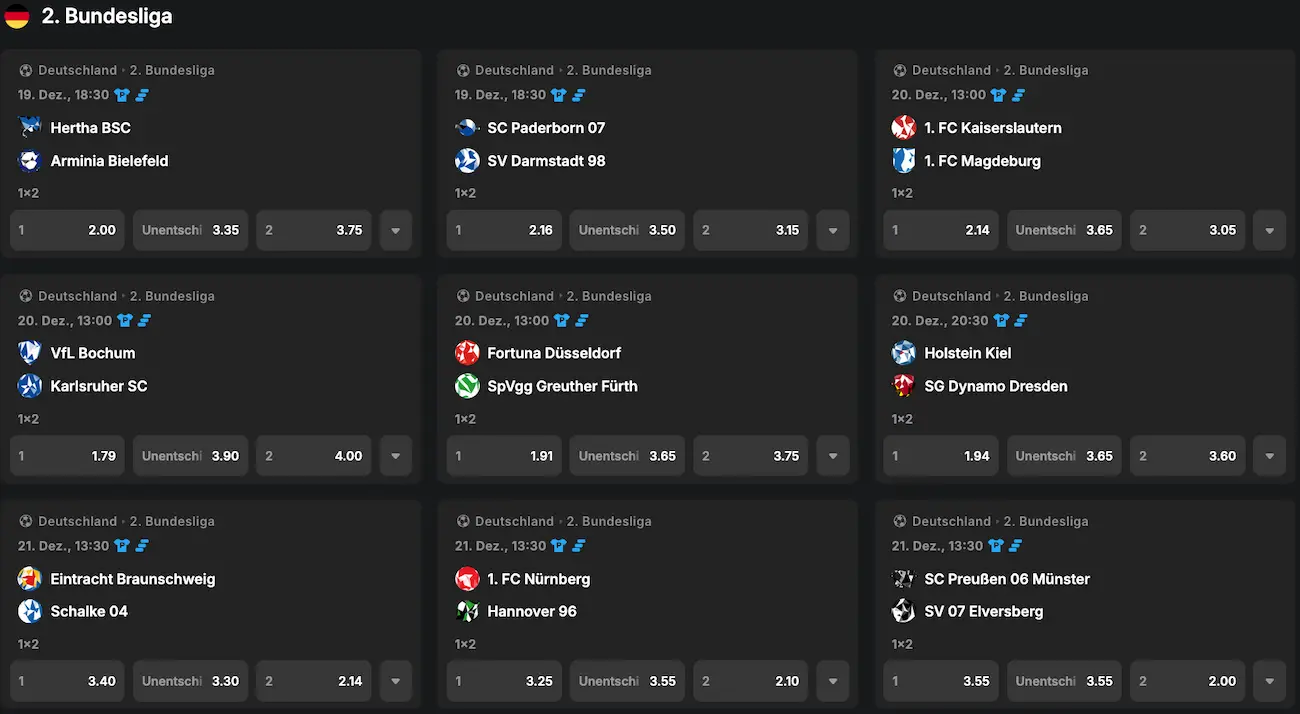Pick away odds 2.14 on Braunschweig vs Schalke

coord(313,681)
